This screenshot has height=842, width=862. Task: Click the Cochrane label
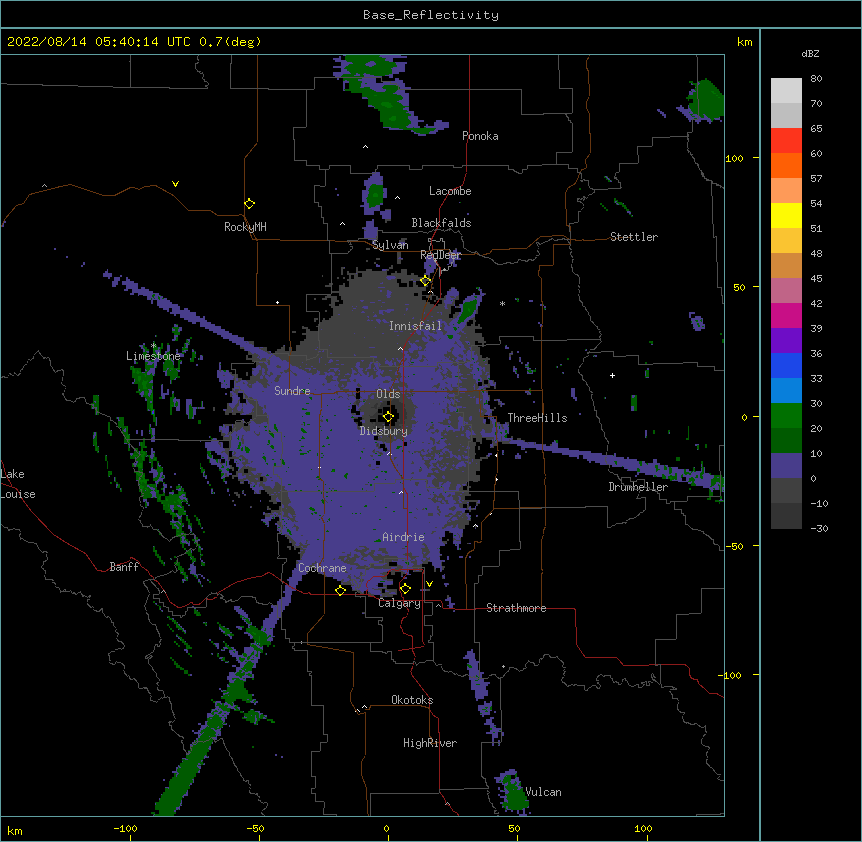click(322, 568)
